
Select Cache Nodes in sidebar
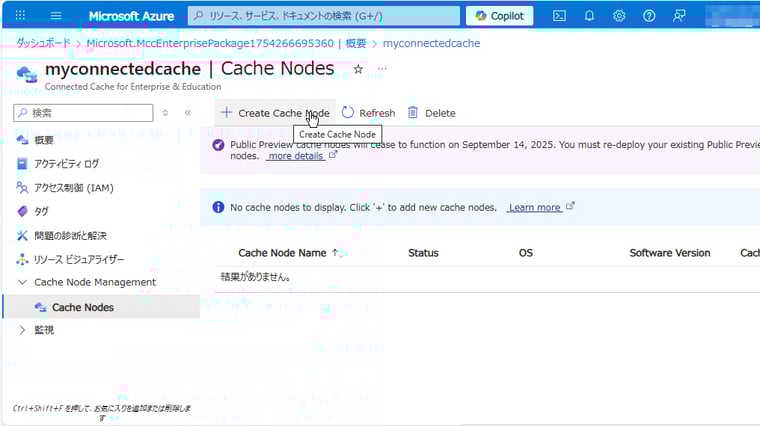pos(101,307)
